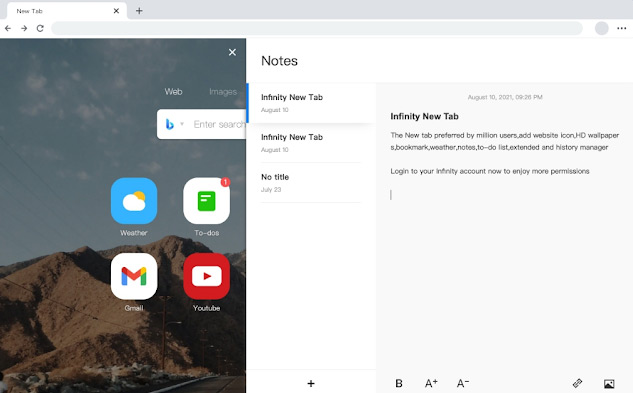The image size is (633, 393).
Task: Open the Bing search engine dropdown
Action: [x=182, y=124]
